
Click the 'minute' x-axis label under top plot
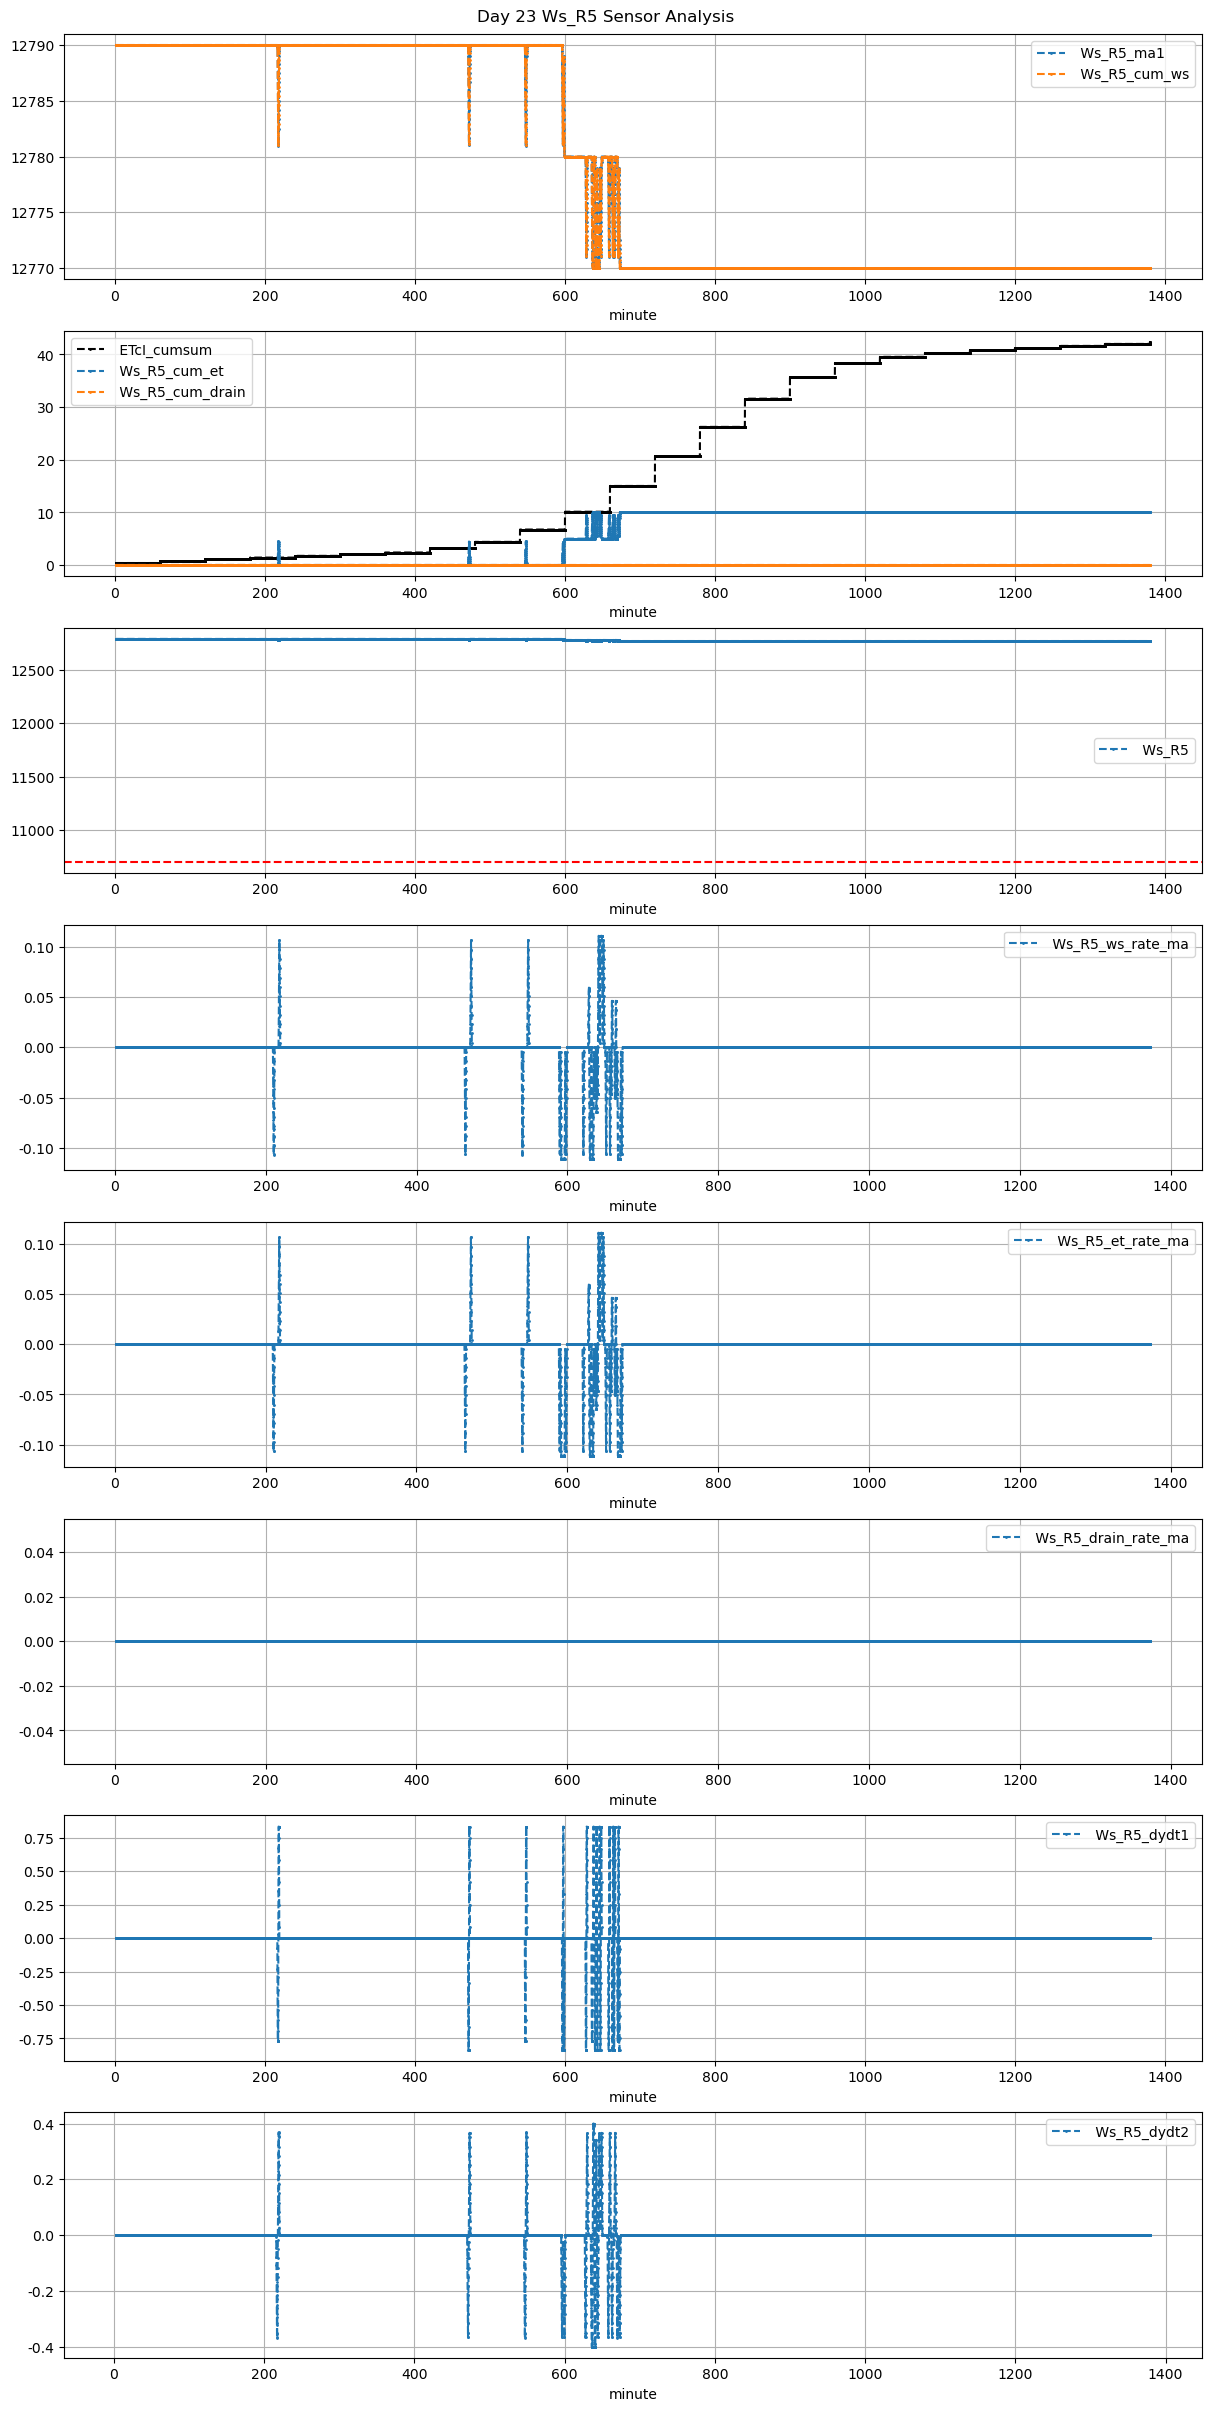632,315
